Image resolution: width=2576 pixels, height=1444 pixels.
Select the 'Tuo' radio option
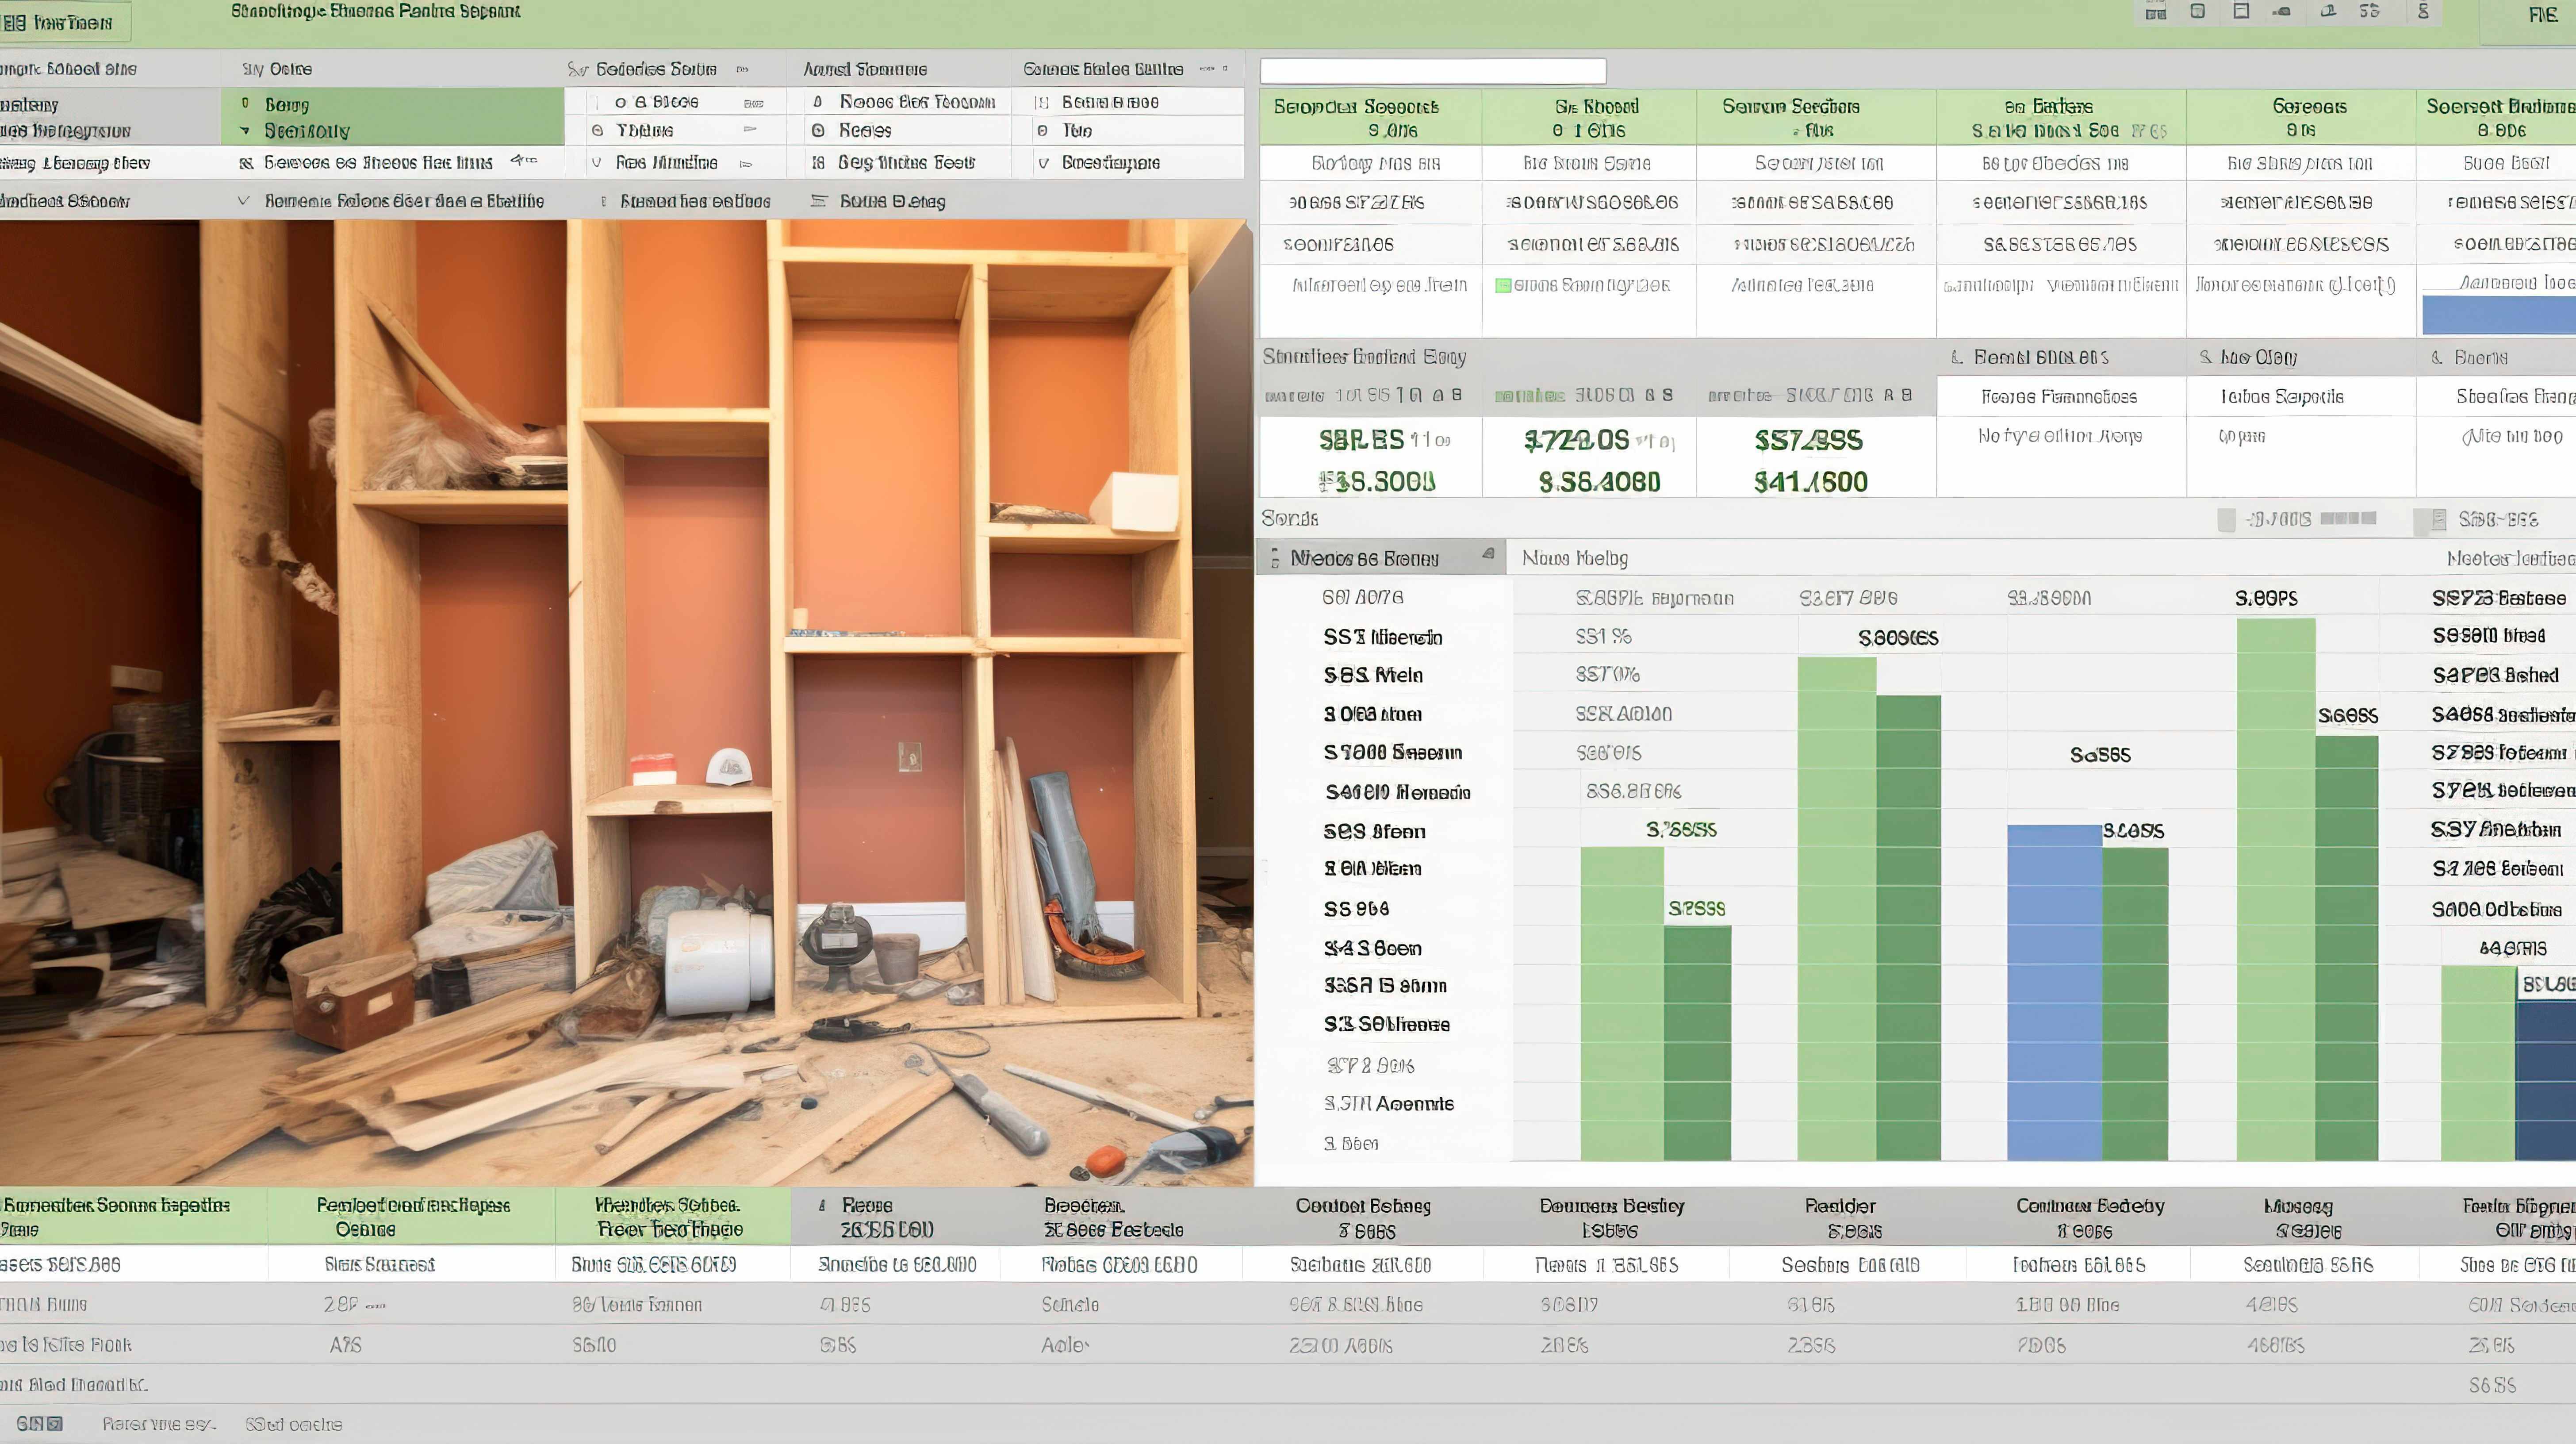1042,131
